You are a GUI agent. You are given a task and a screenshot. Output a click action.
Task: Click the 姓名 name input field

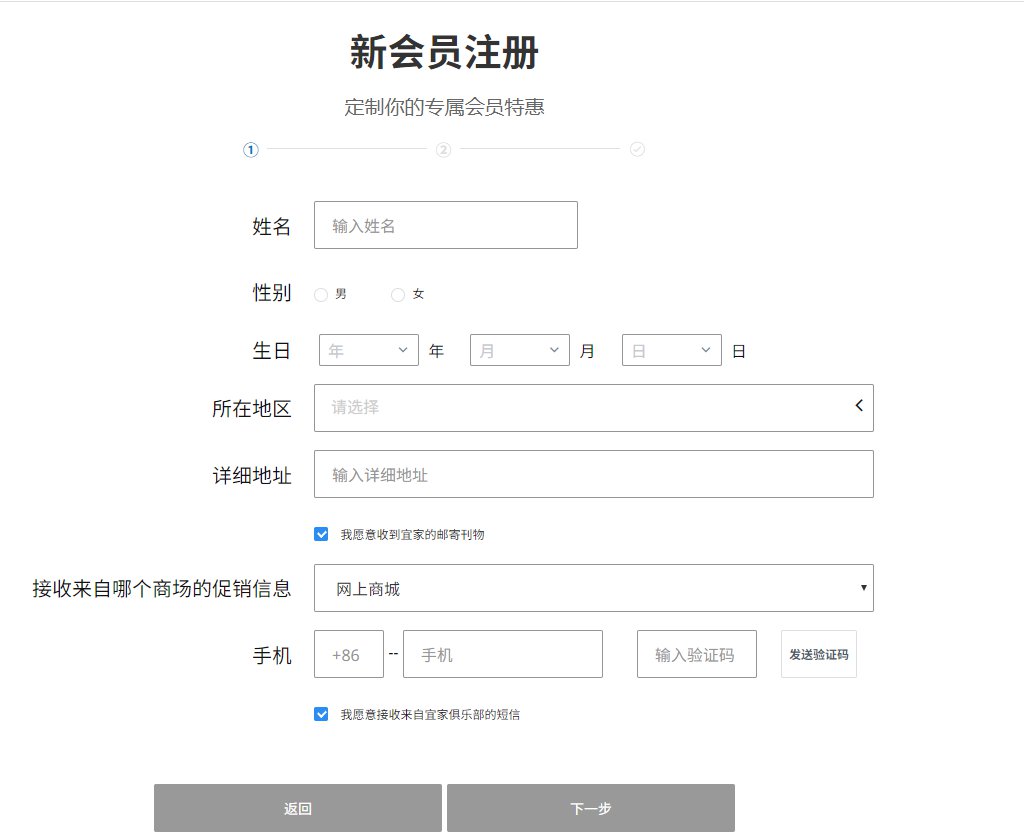[446, 224]
